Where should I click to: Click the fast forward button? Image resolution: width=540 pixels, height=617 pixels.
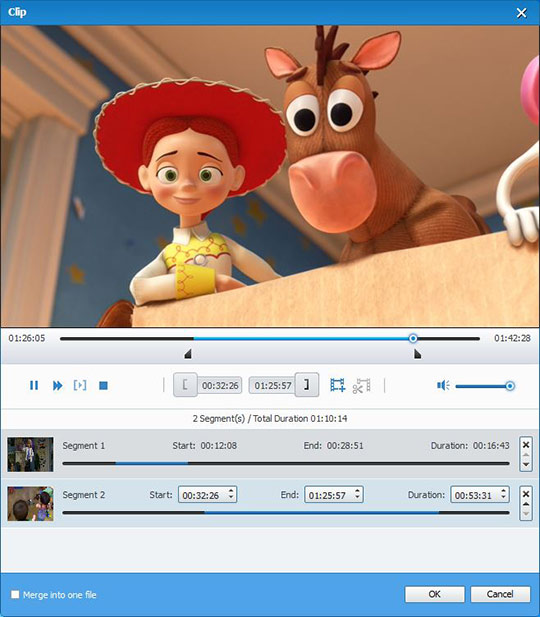(57, 385)
